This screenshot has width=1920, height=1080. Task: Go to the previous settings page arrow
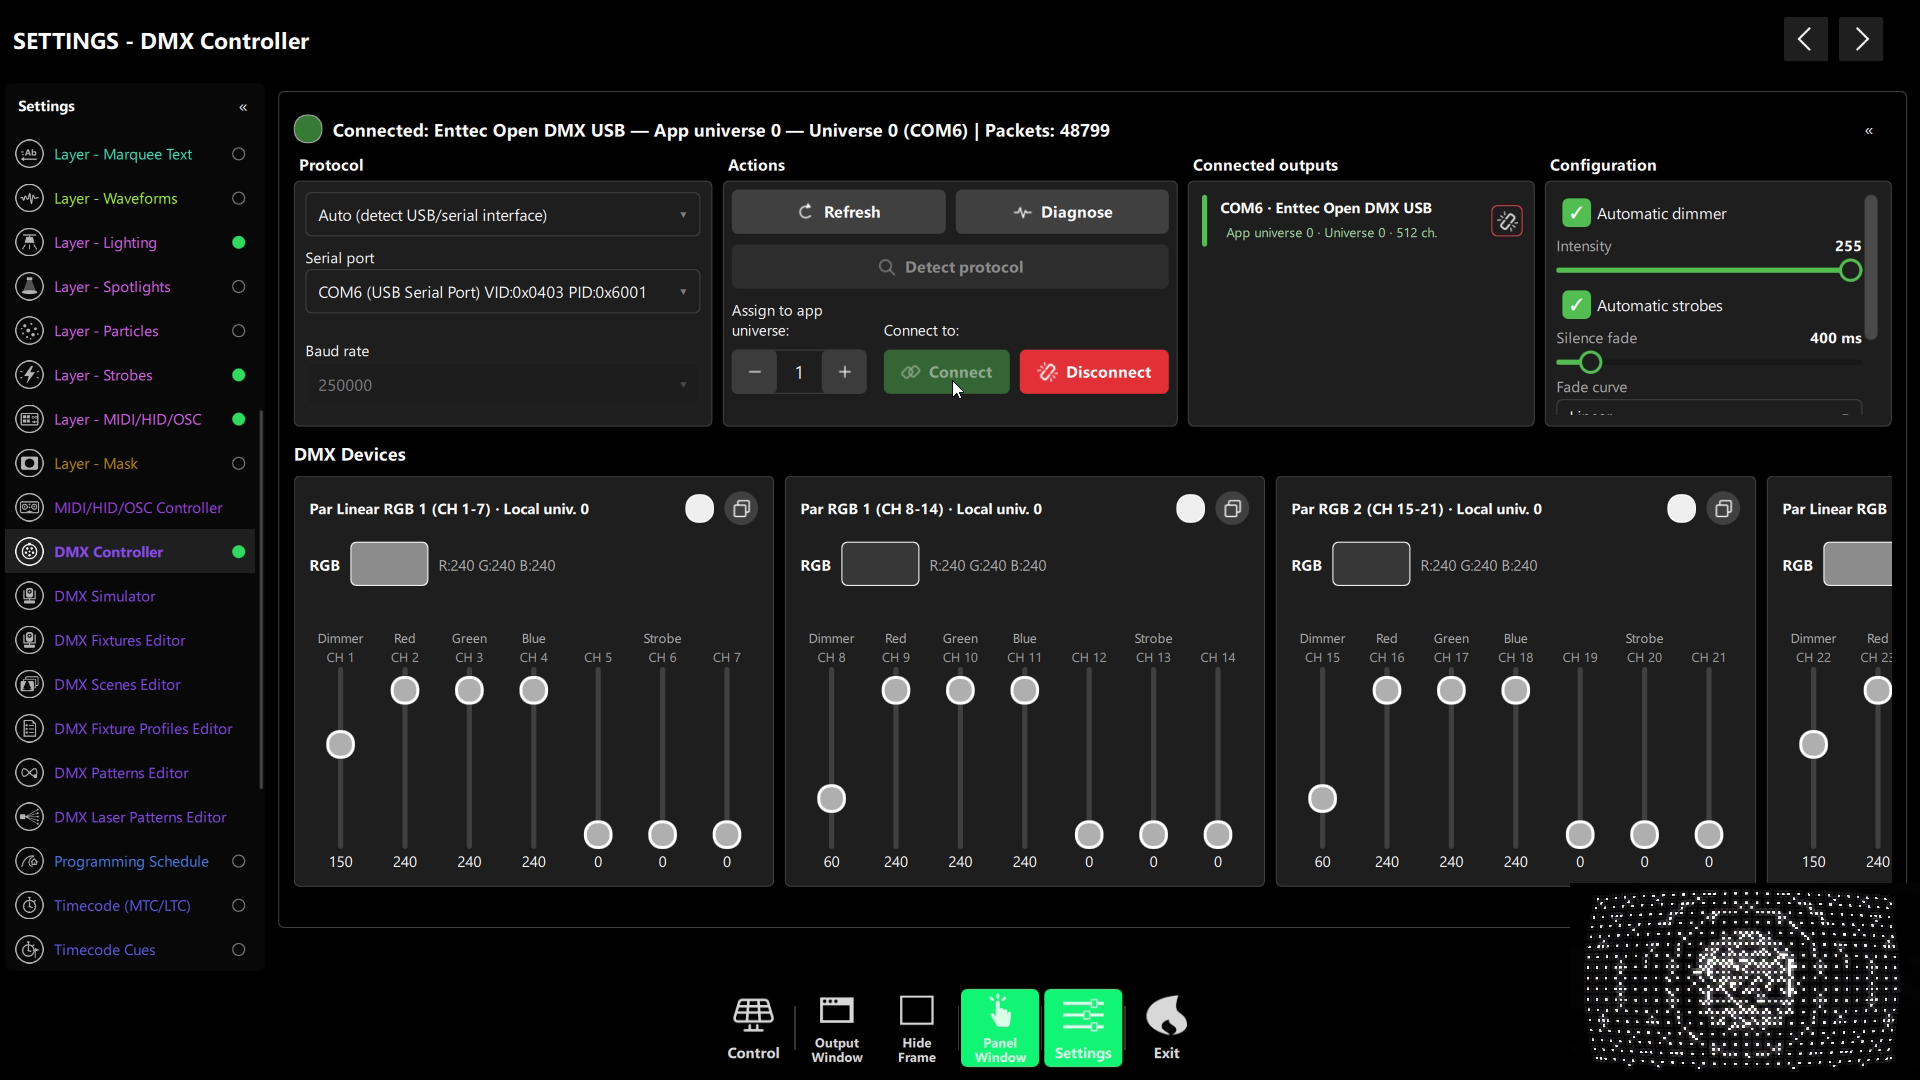coord(1805,39)
